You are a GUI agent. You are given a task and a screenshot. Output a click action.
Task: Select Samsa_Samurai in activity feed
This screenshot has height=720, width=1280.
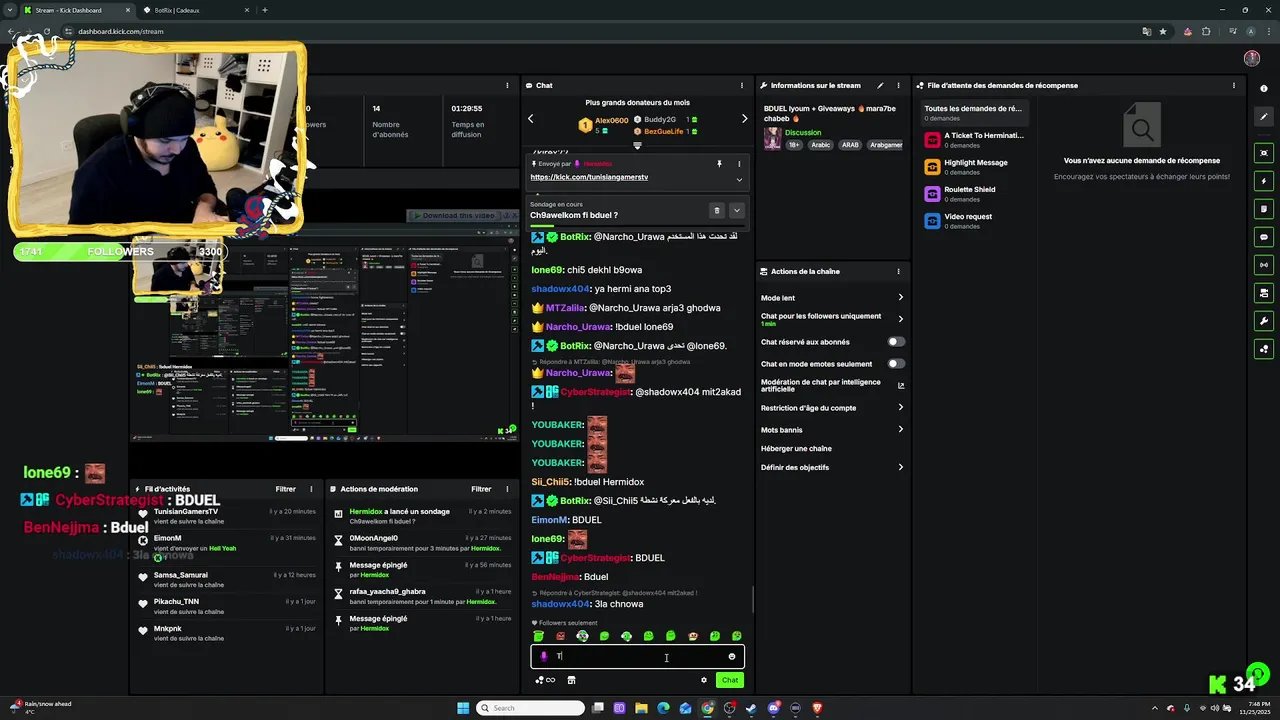(181, 575)
